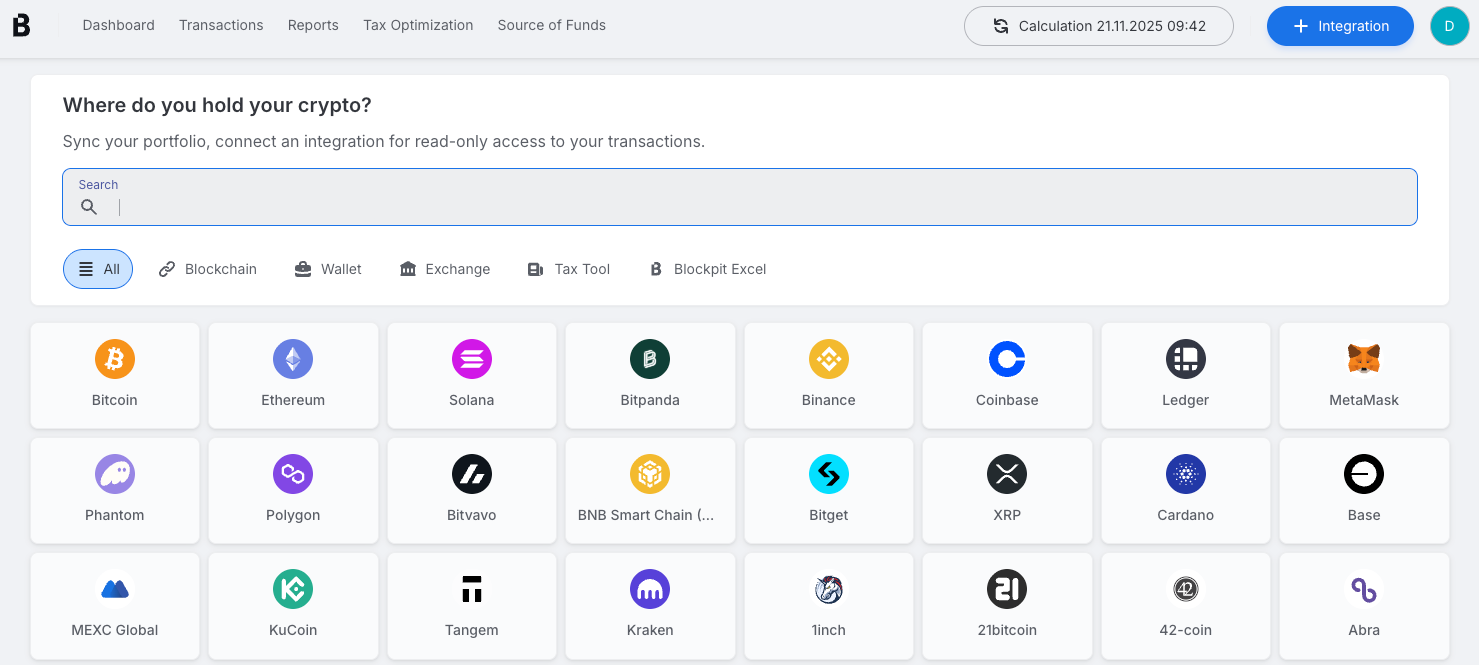
Task: Choose the BNB Smart Chain icon
Action: point(650,474)
